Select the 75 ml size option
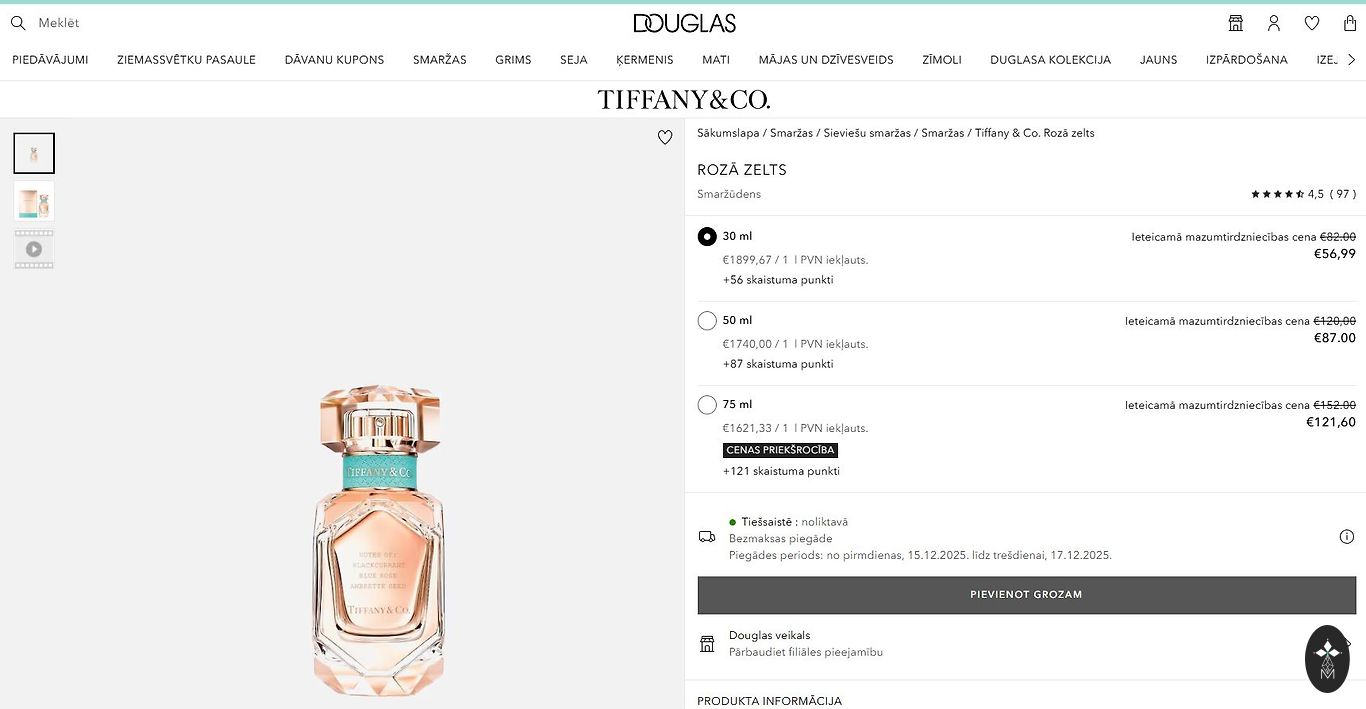The image size is (1366, 709). (707, 405)
